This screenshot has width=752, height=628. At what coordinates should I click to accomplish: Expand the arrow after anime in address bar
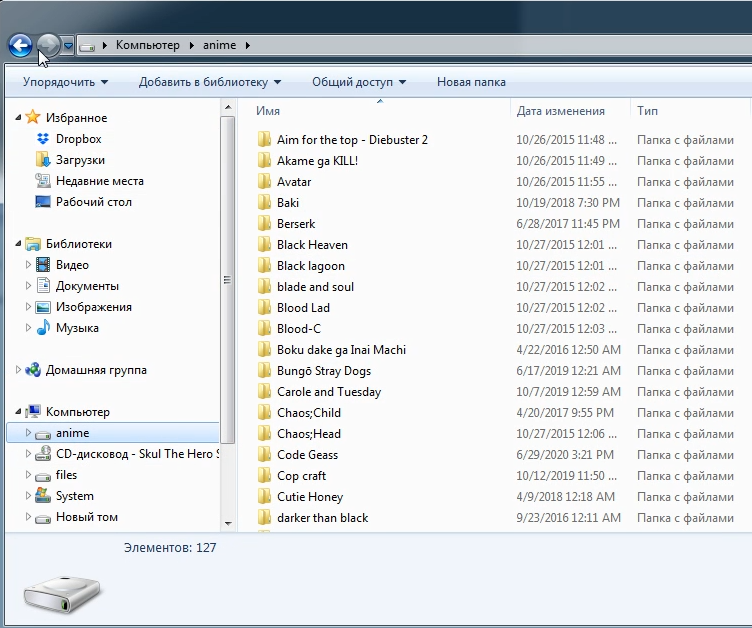pos(247,46)
